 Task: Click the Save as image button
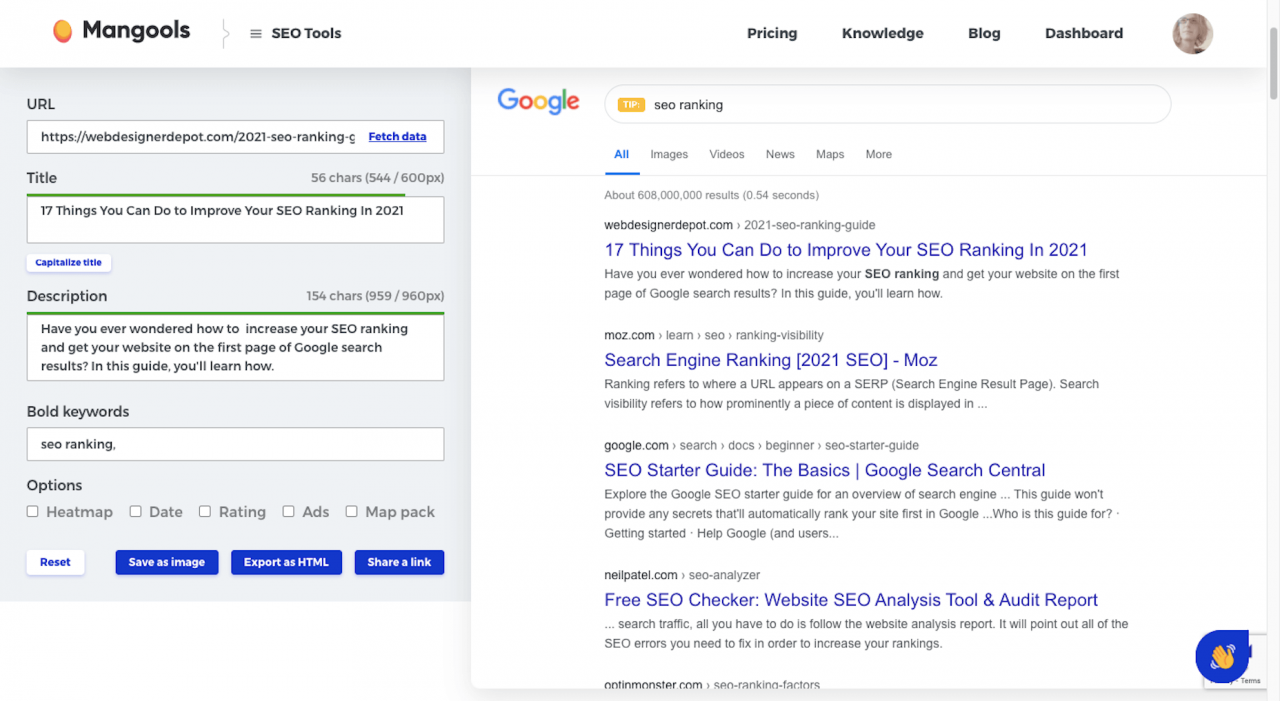166,562
